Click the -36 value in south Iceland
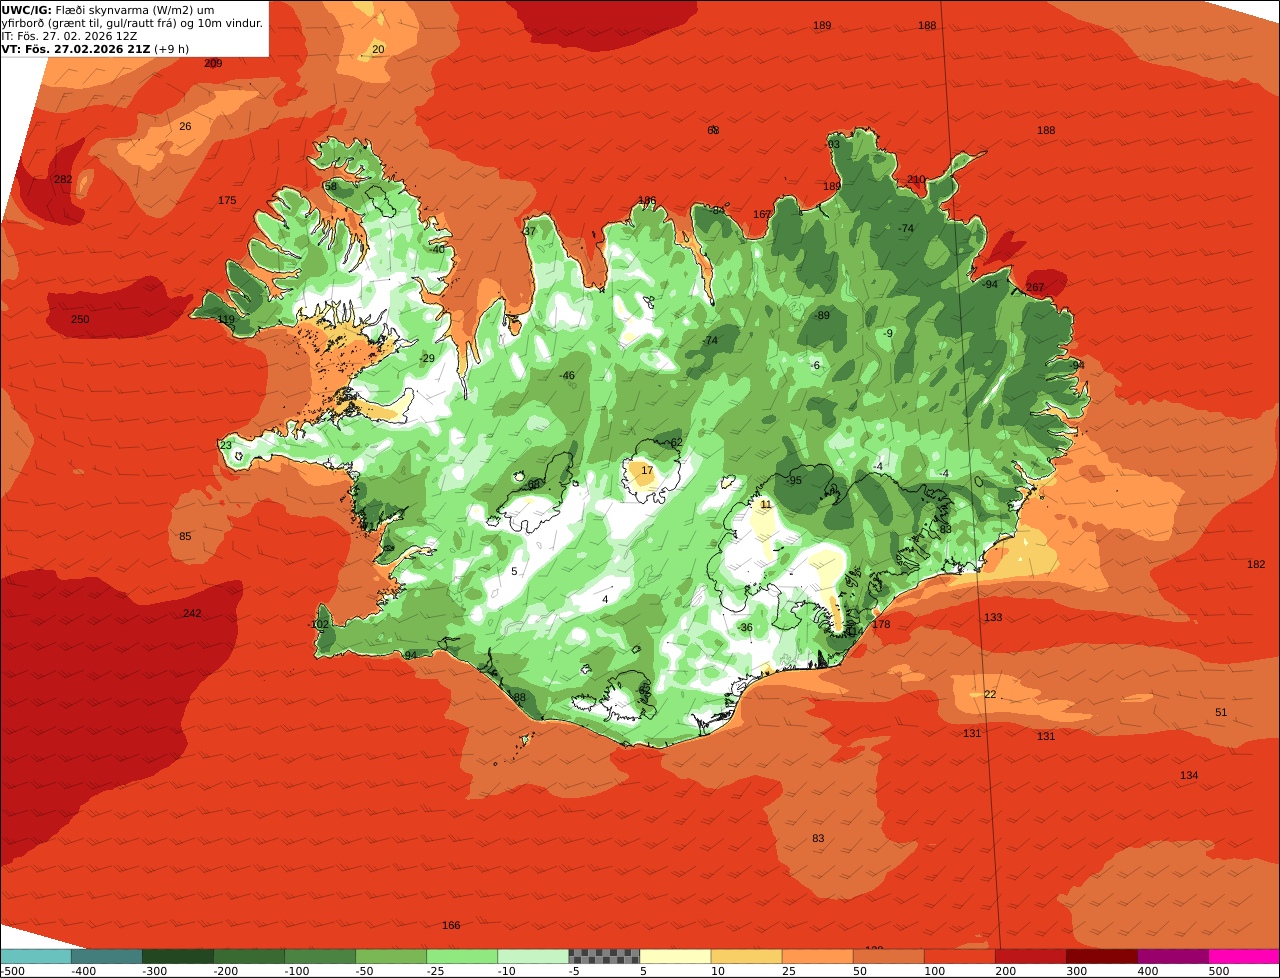1280x978 pixels. pos(744,628)
